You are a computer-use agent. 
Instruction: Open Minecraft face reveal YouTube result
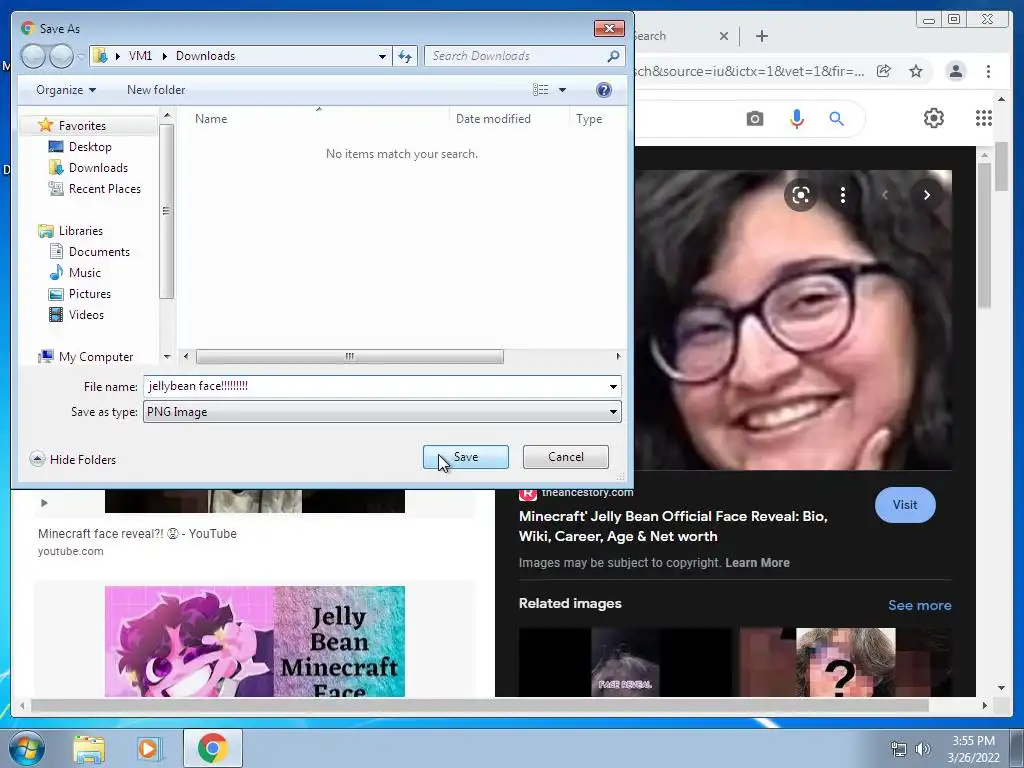[137, 534]
